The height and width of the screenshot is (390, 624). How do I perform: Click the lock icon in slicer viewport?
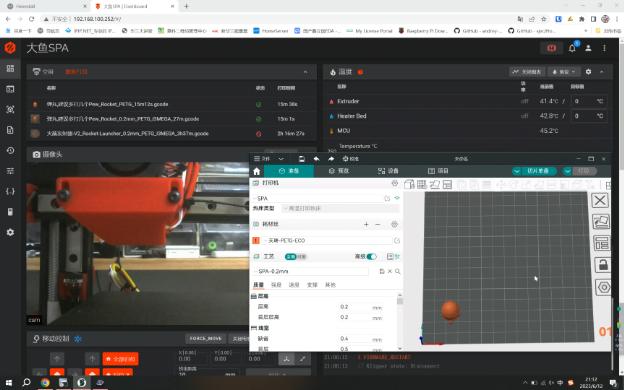pos(602,265)
